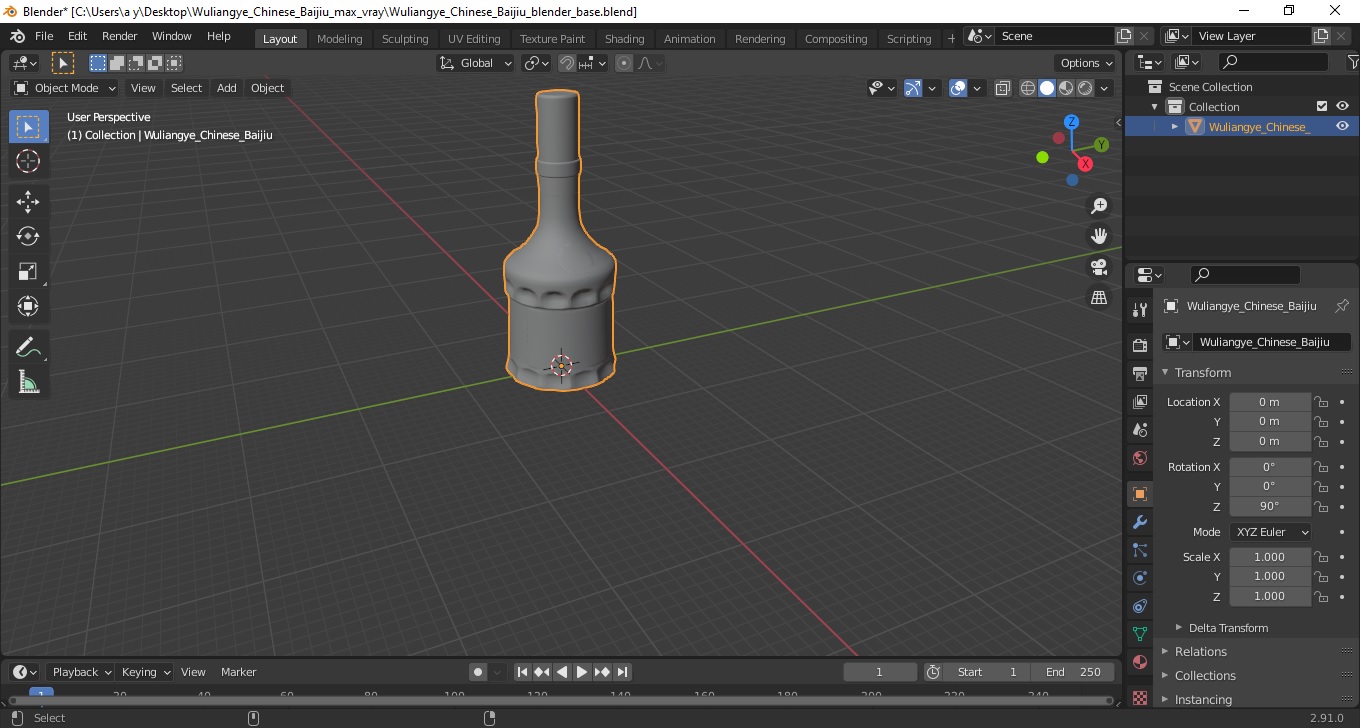Screen dimensions: 1360x728
Task: Lock Location X with its padlock
Action: 1321,402
